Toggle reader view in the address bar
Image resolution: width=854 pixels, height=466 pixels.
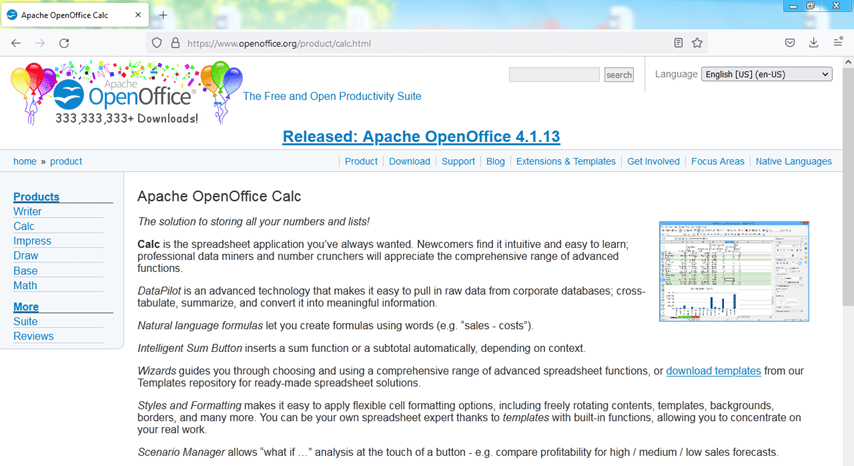coord(678,43)
